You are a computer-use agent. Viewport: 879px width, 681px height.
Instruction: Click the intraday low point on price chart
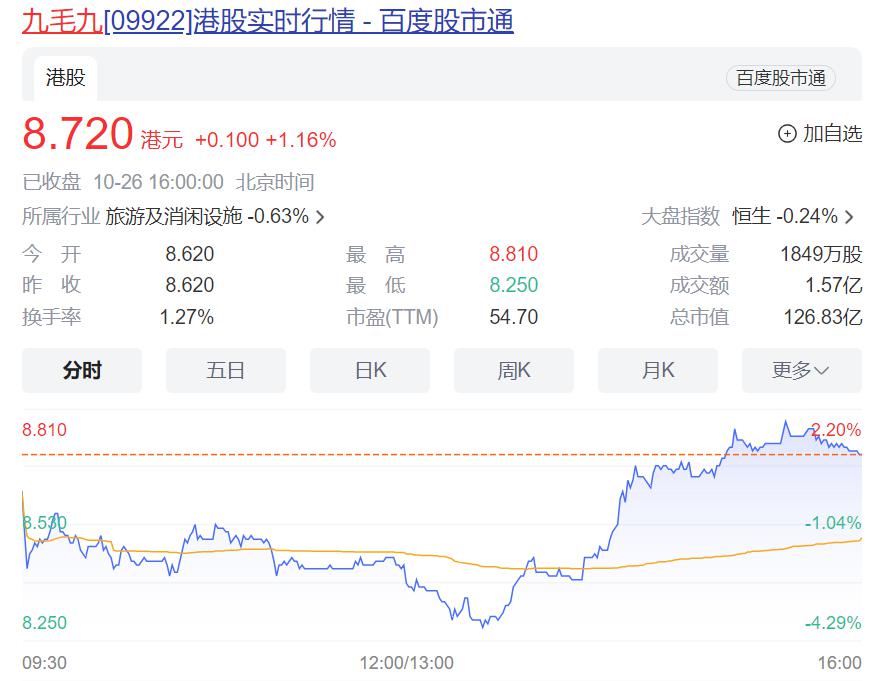coord(483,626)
